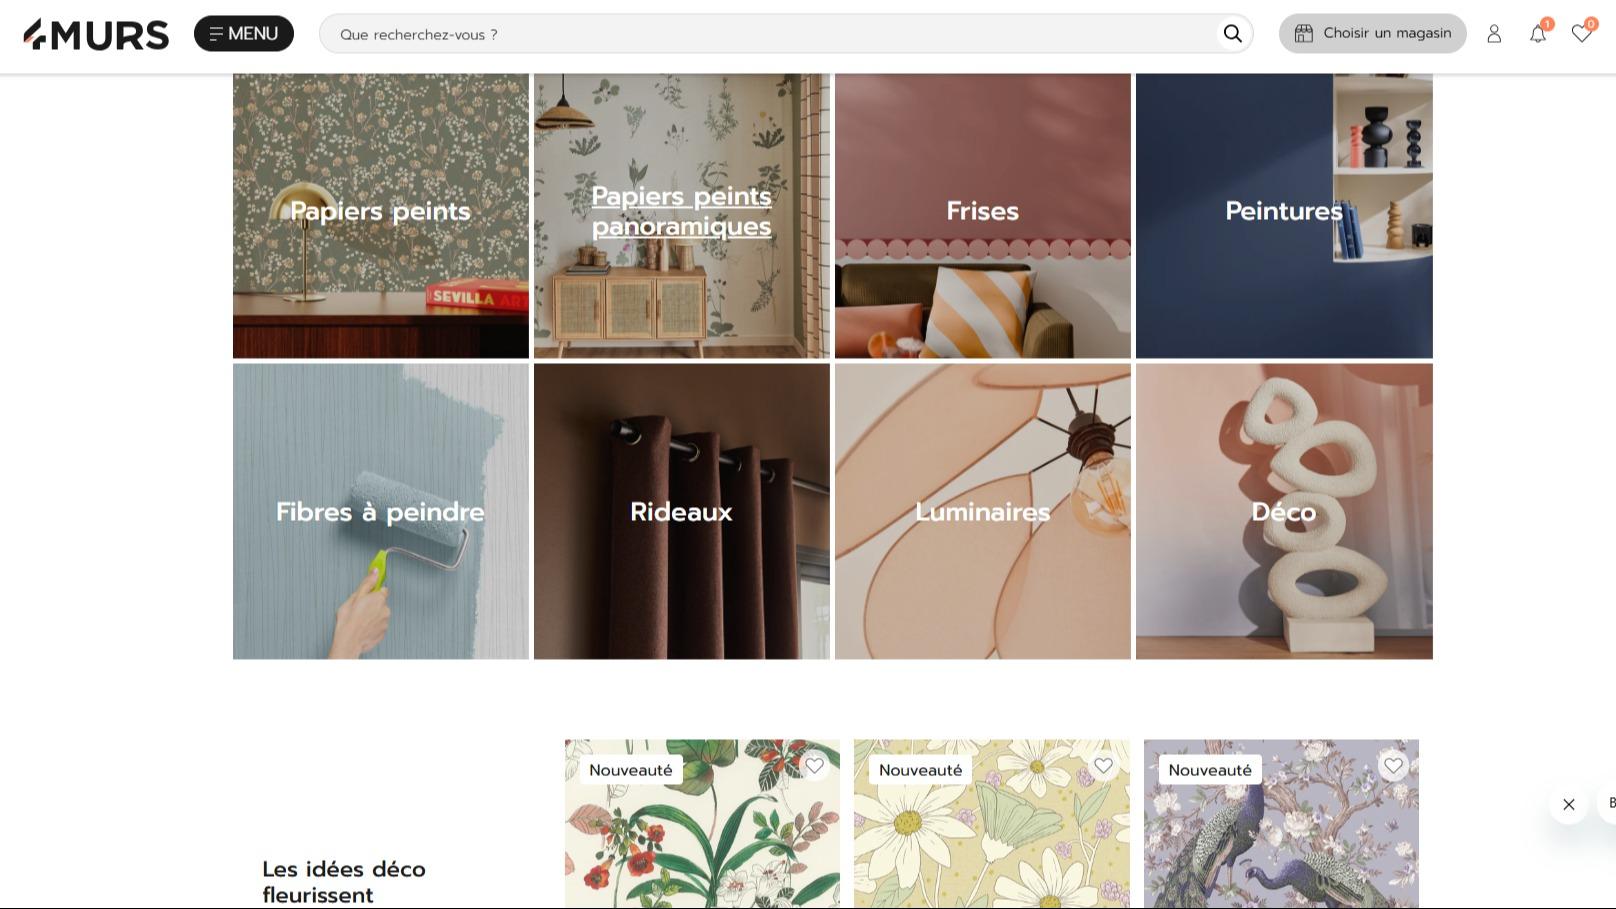Open Papiers peints panoramiques category
This screenshot has width=1616, height=909.
pyautogui.click(x=682, y=212)
